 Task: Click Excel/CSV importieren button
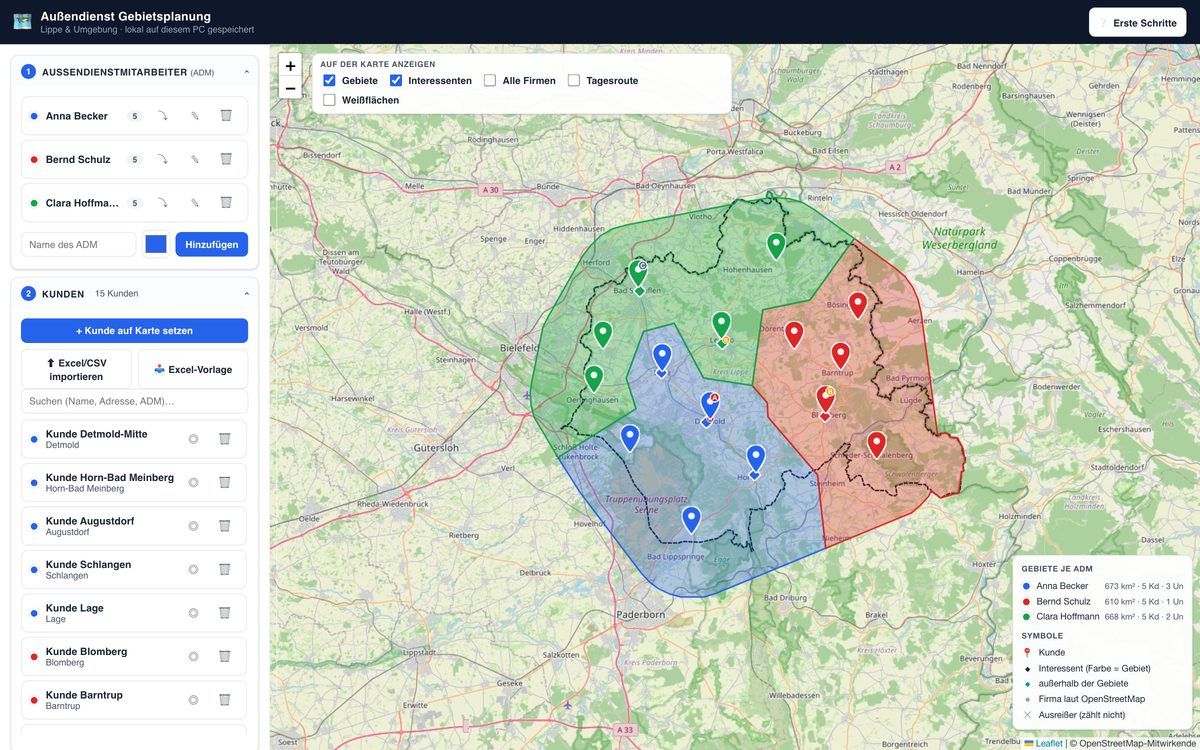pyautogui.click(x=76, y=369)
